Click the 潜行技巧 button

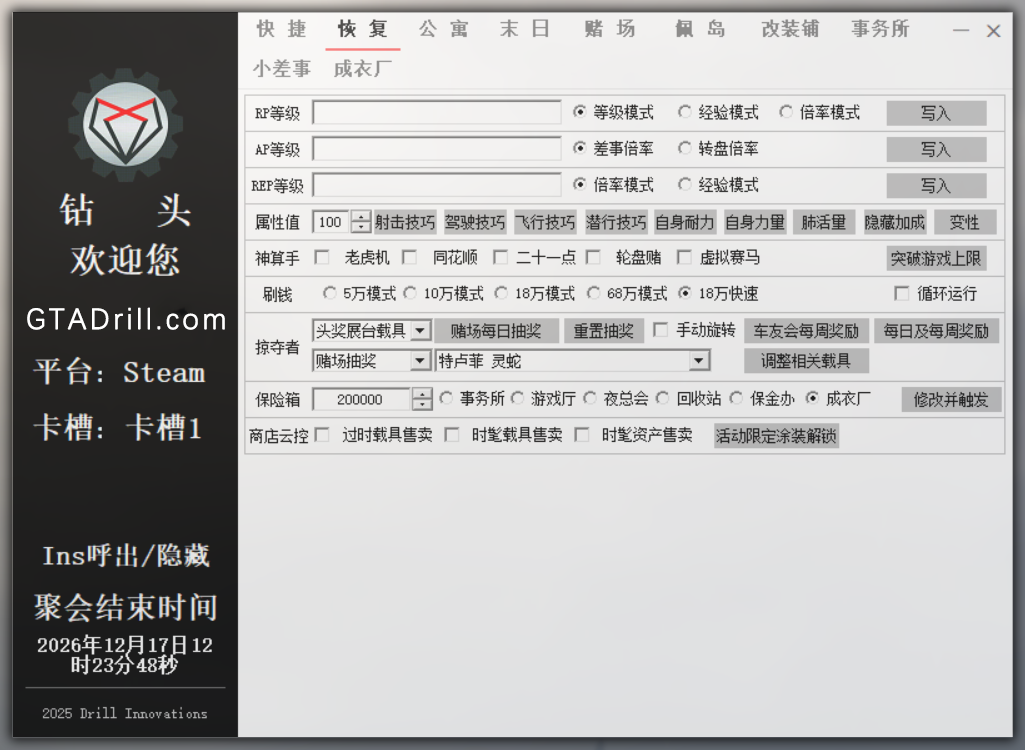[616, 222]
